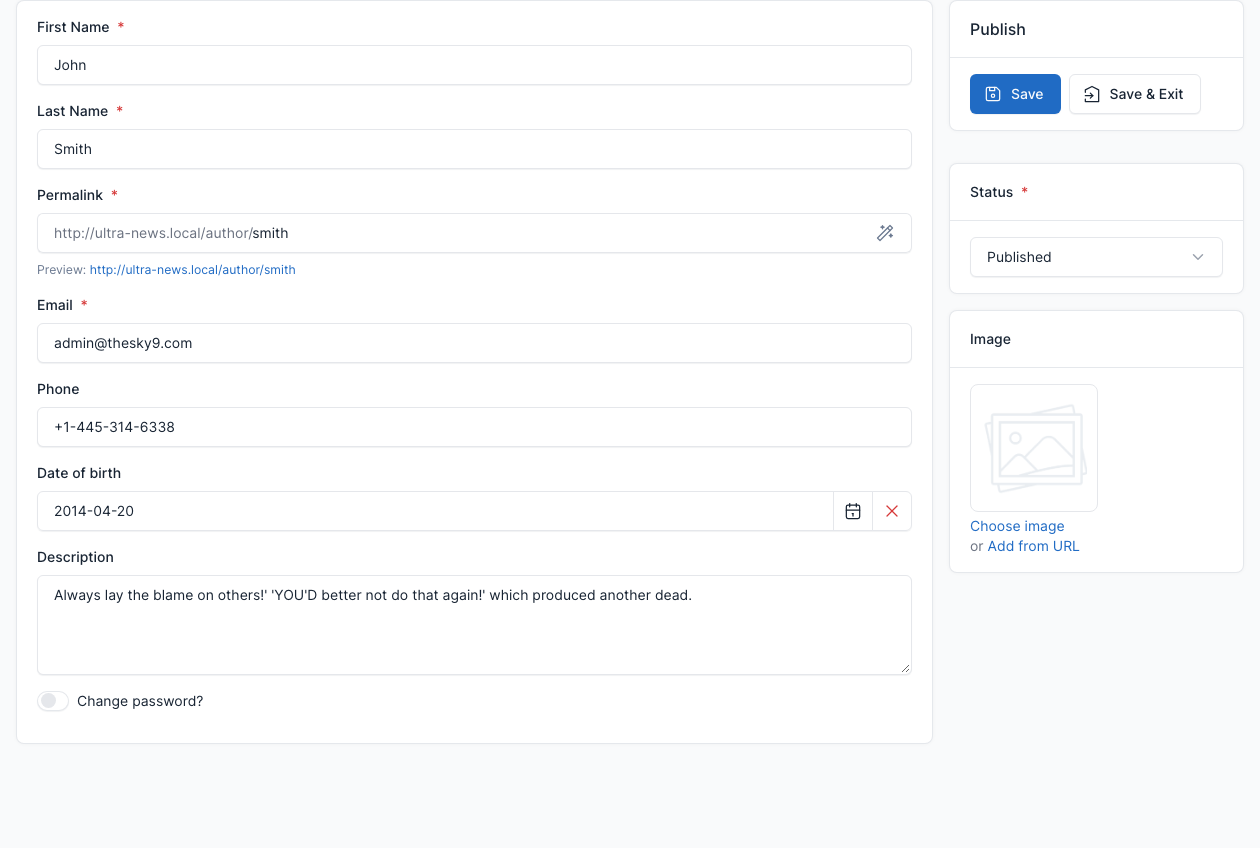This screenshot has height=848, width=1260.
Task: Click the image placeholder thumbnail
Action: click(x=1034, y=448)
